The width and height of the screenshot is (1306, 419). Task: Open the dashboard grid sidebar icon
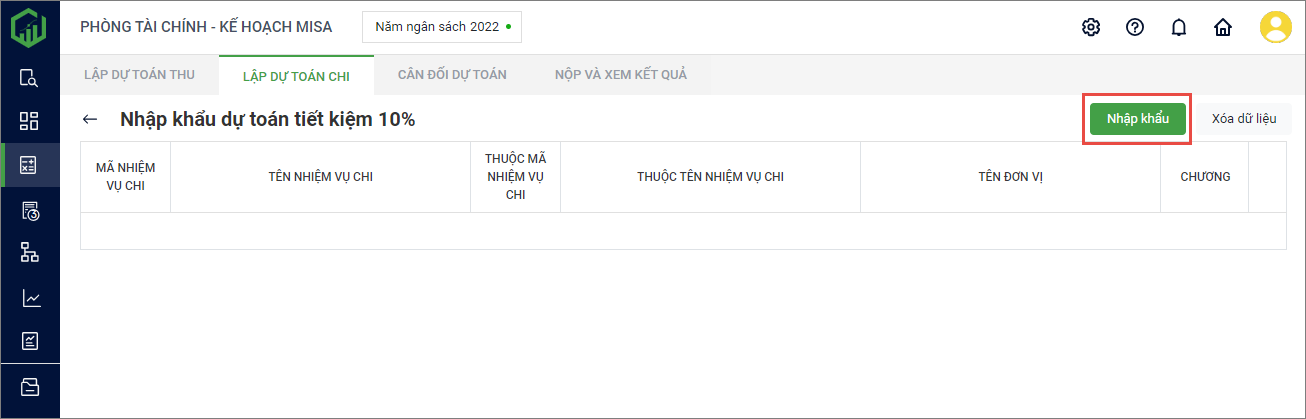(x=29, y=122)
